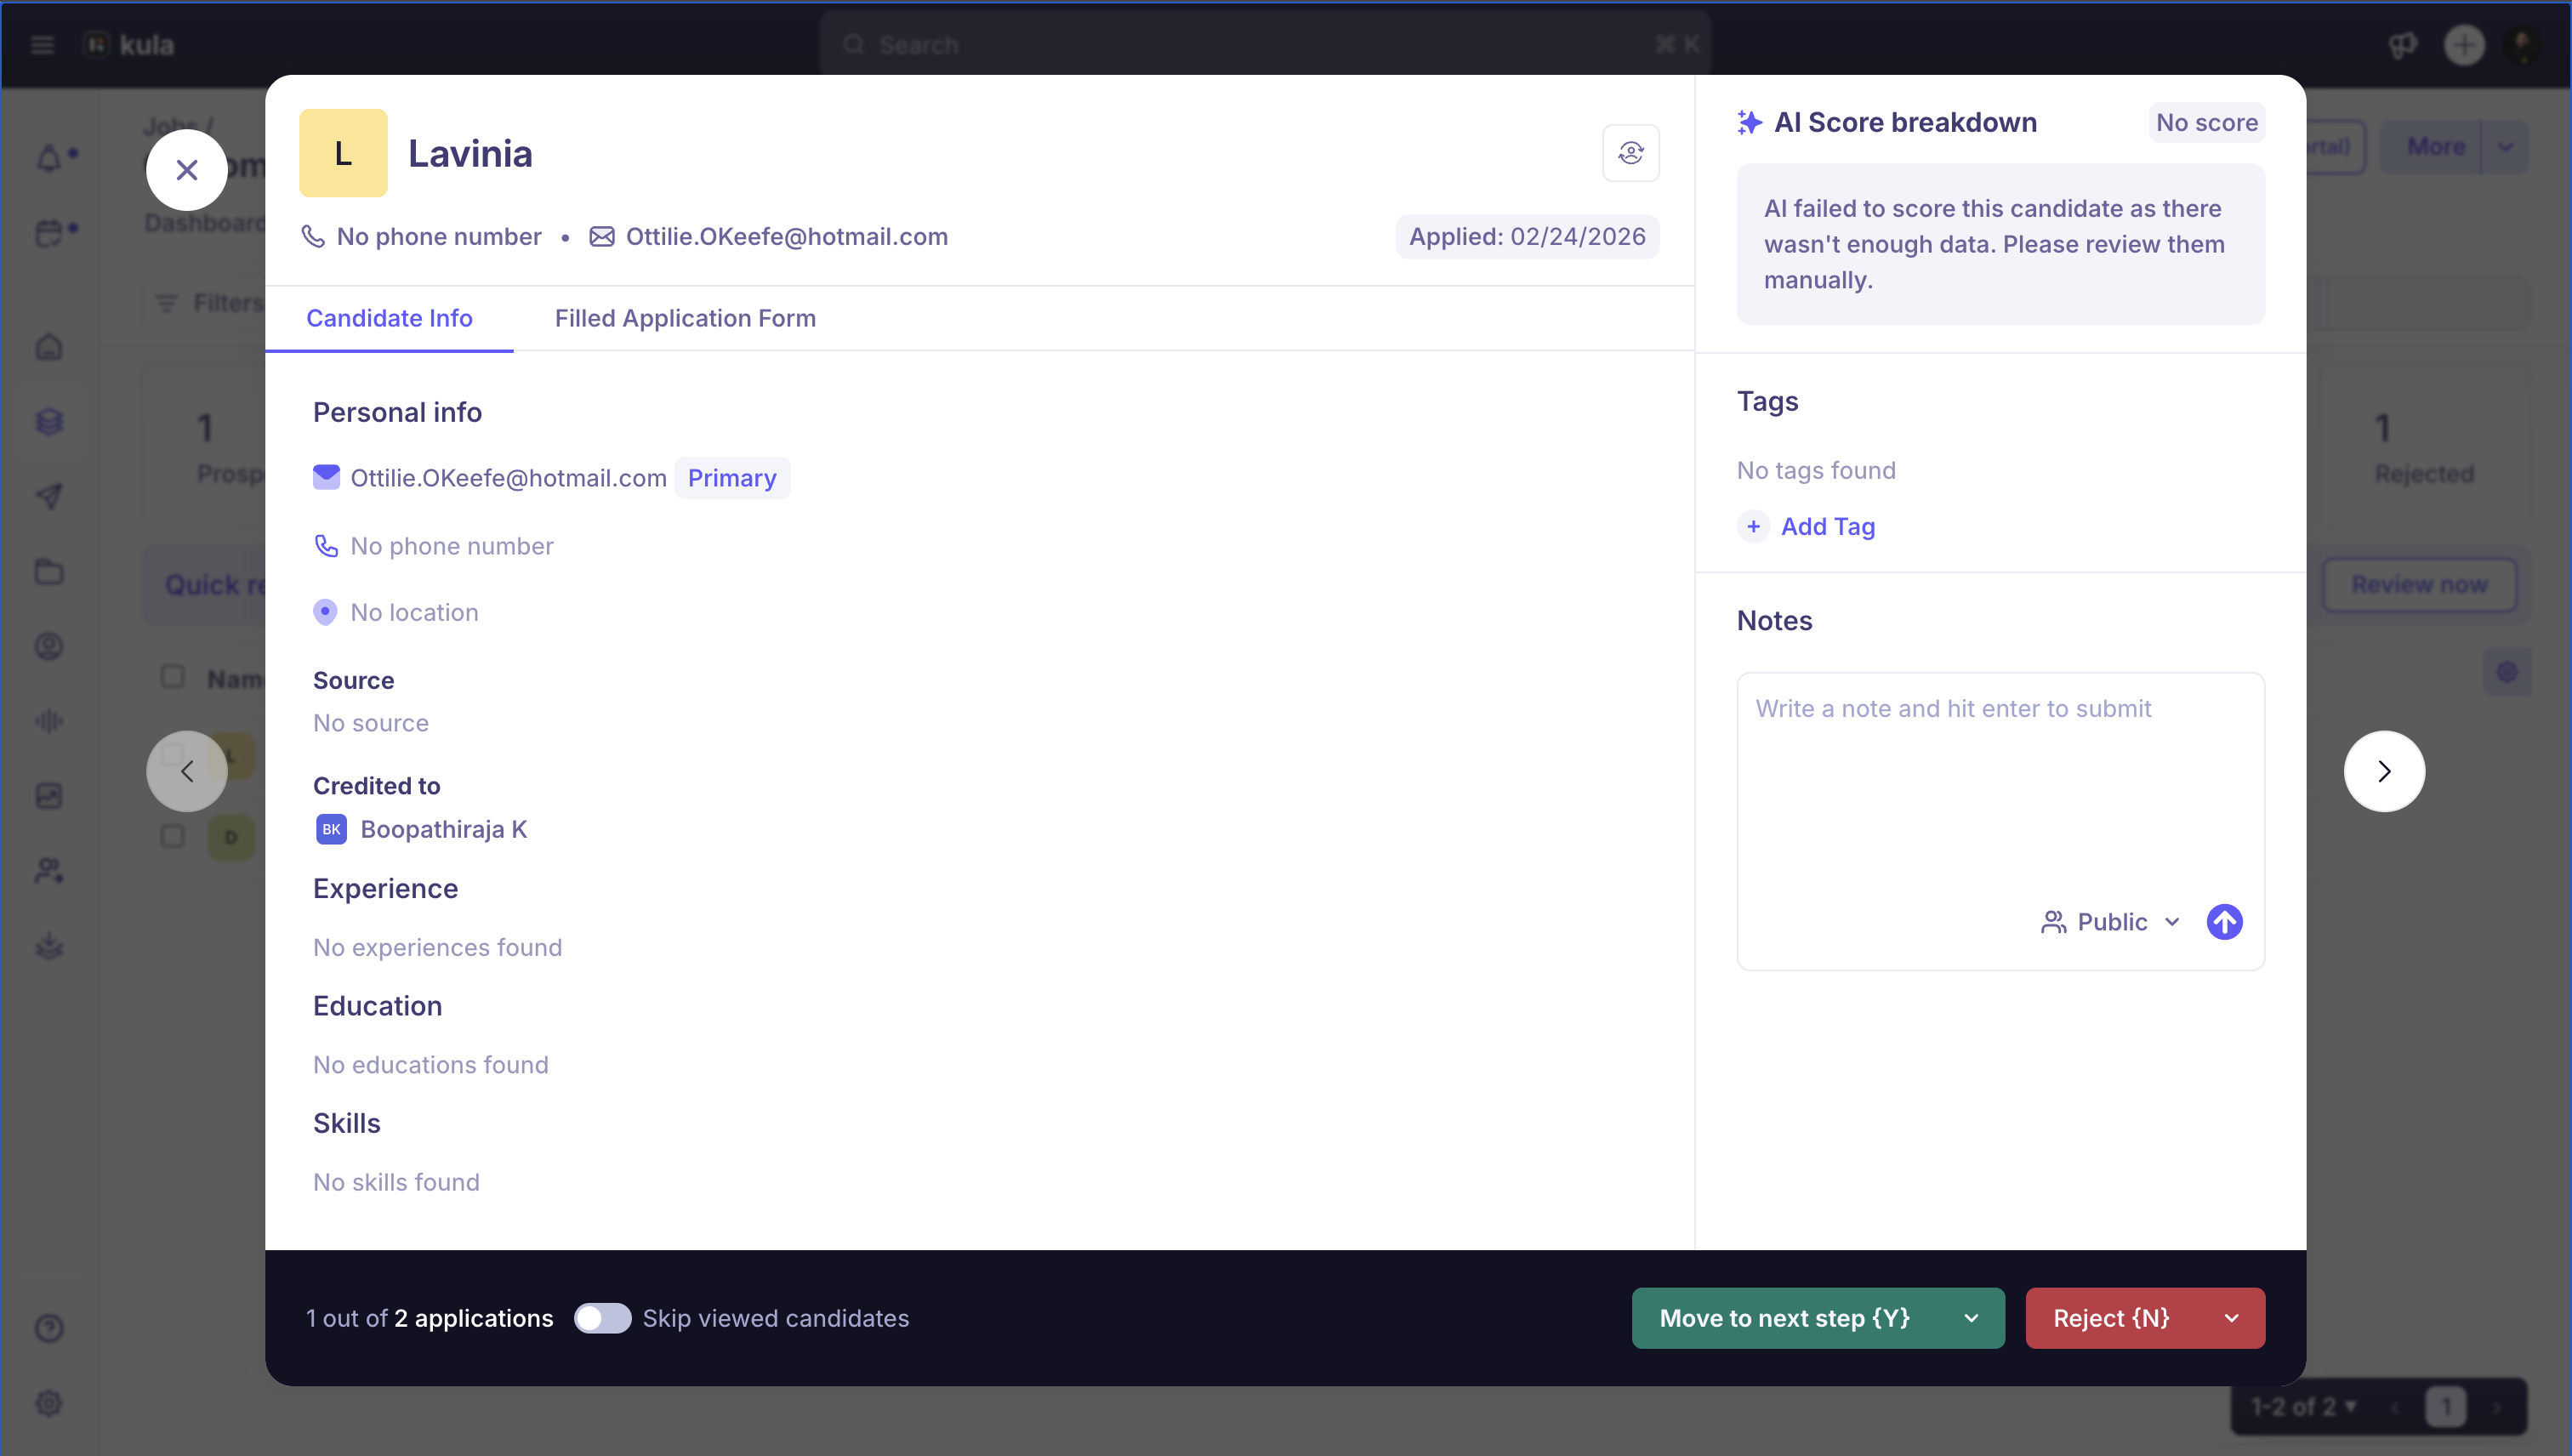This screenshot has height=1456, width=2572.
Task: Click the Add Tag link
Action: 1827,526
